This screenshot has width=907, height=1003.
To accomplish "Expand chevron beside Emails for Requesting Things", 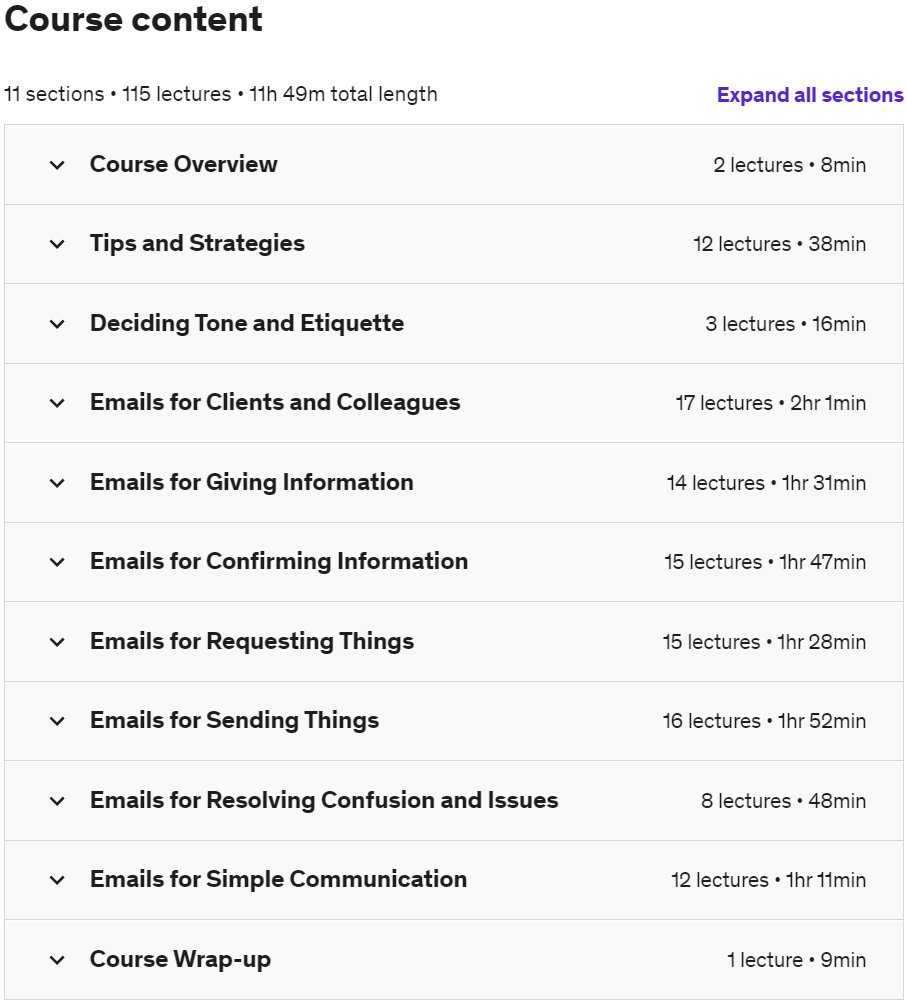I will pyautogui.click(x=57, y=642).
